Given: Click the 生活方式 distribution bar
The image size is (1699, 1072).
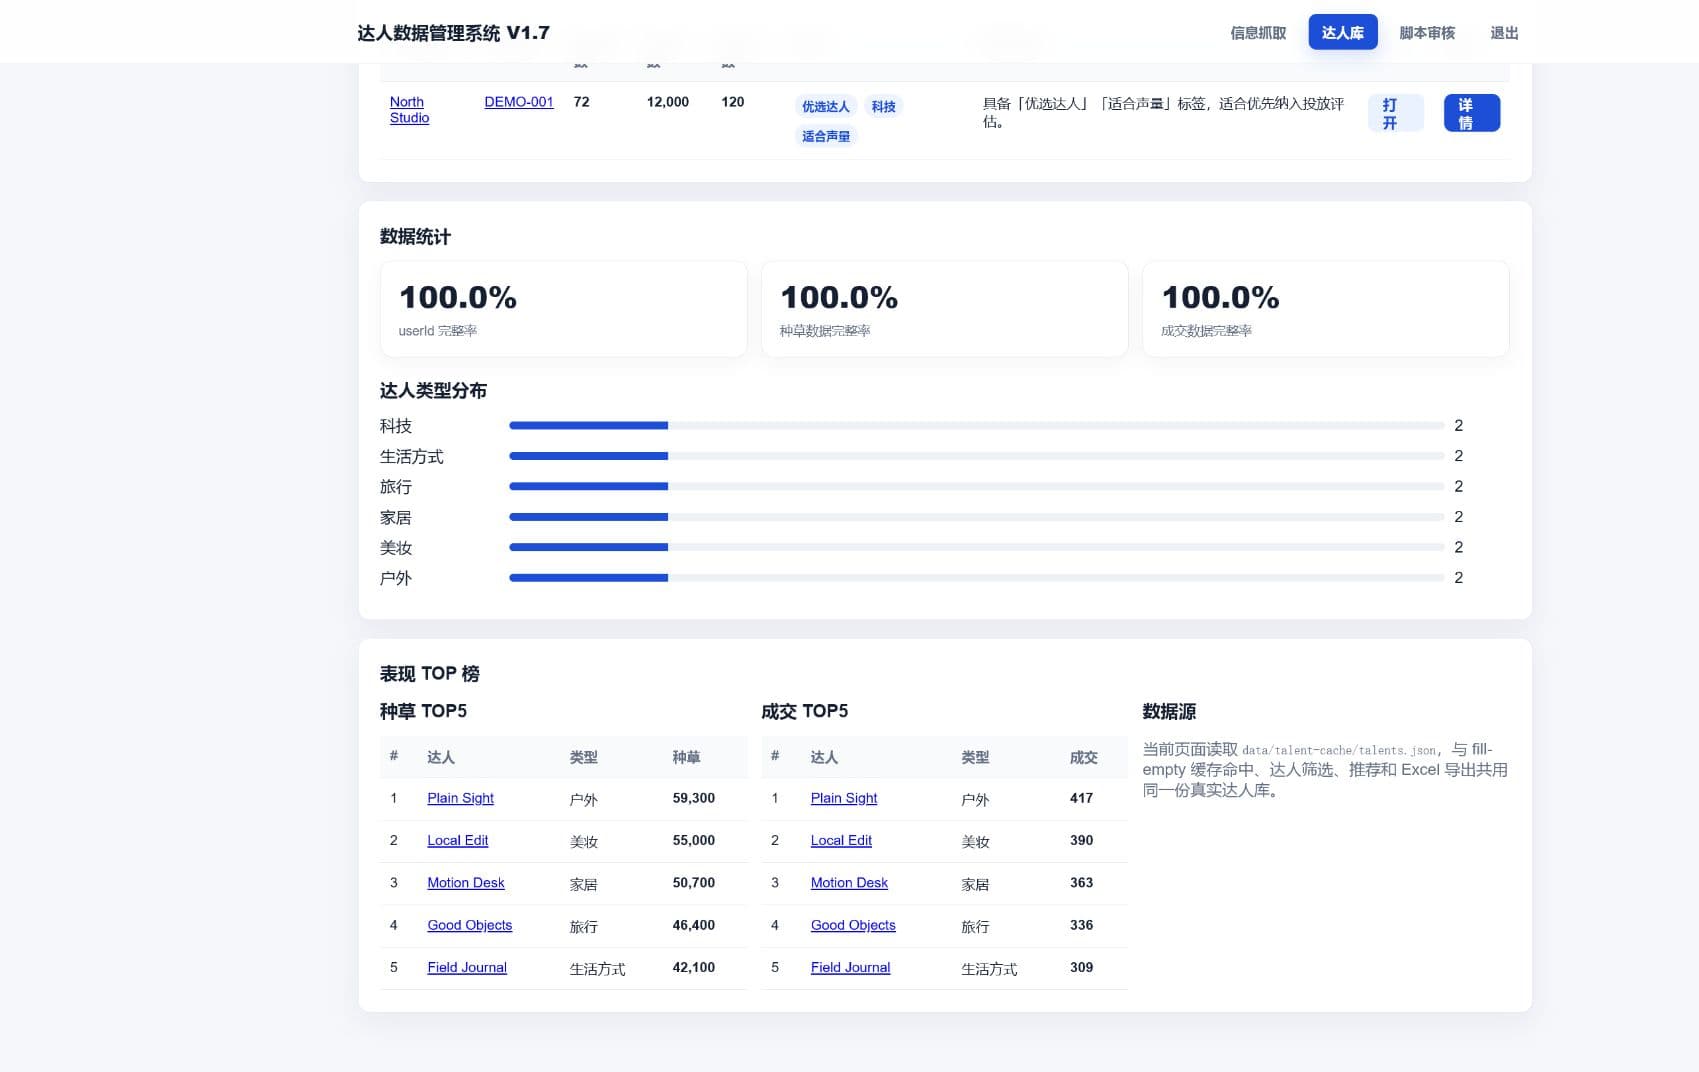Looking at the screenshot, I should coord(976,456).
